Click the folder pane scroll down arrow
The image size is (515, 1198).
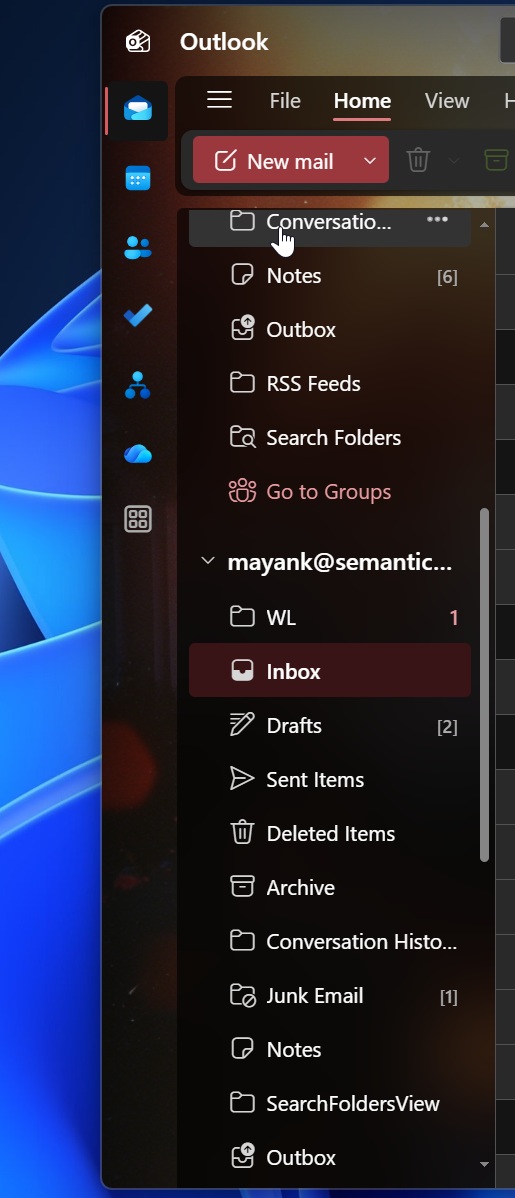[484, 1164]
